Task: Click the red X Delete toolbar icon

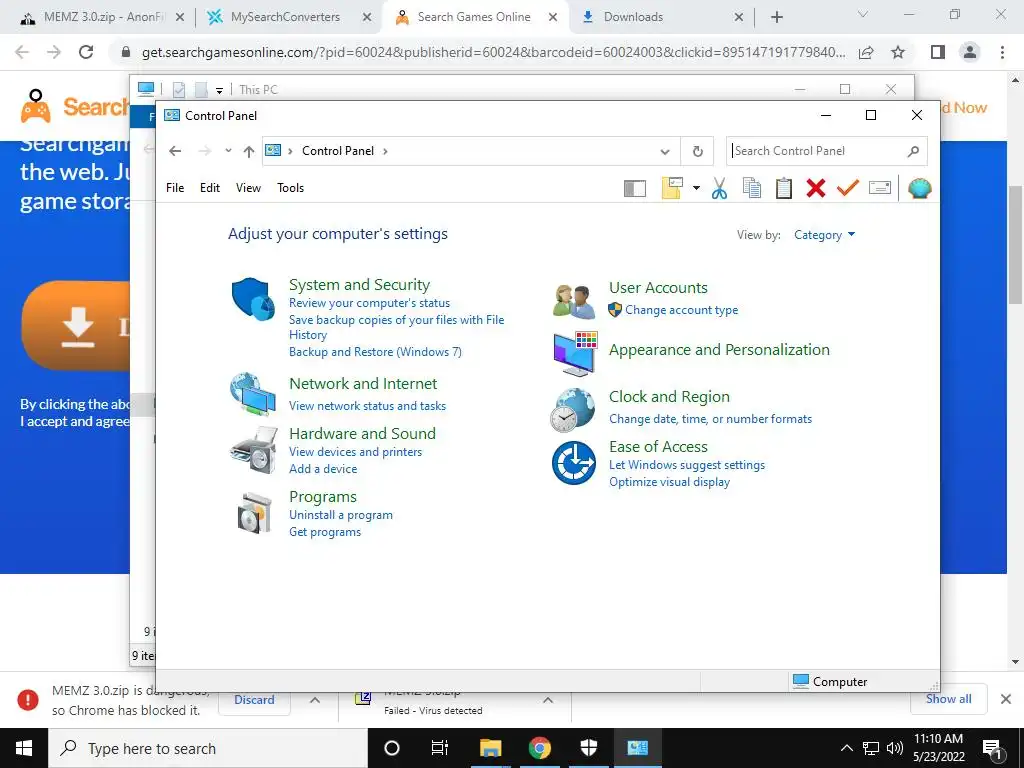Action: click(x=816, y=188)
